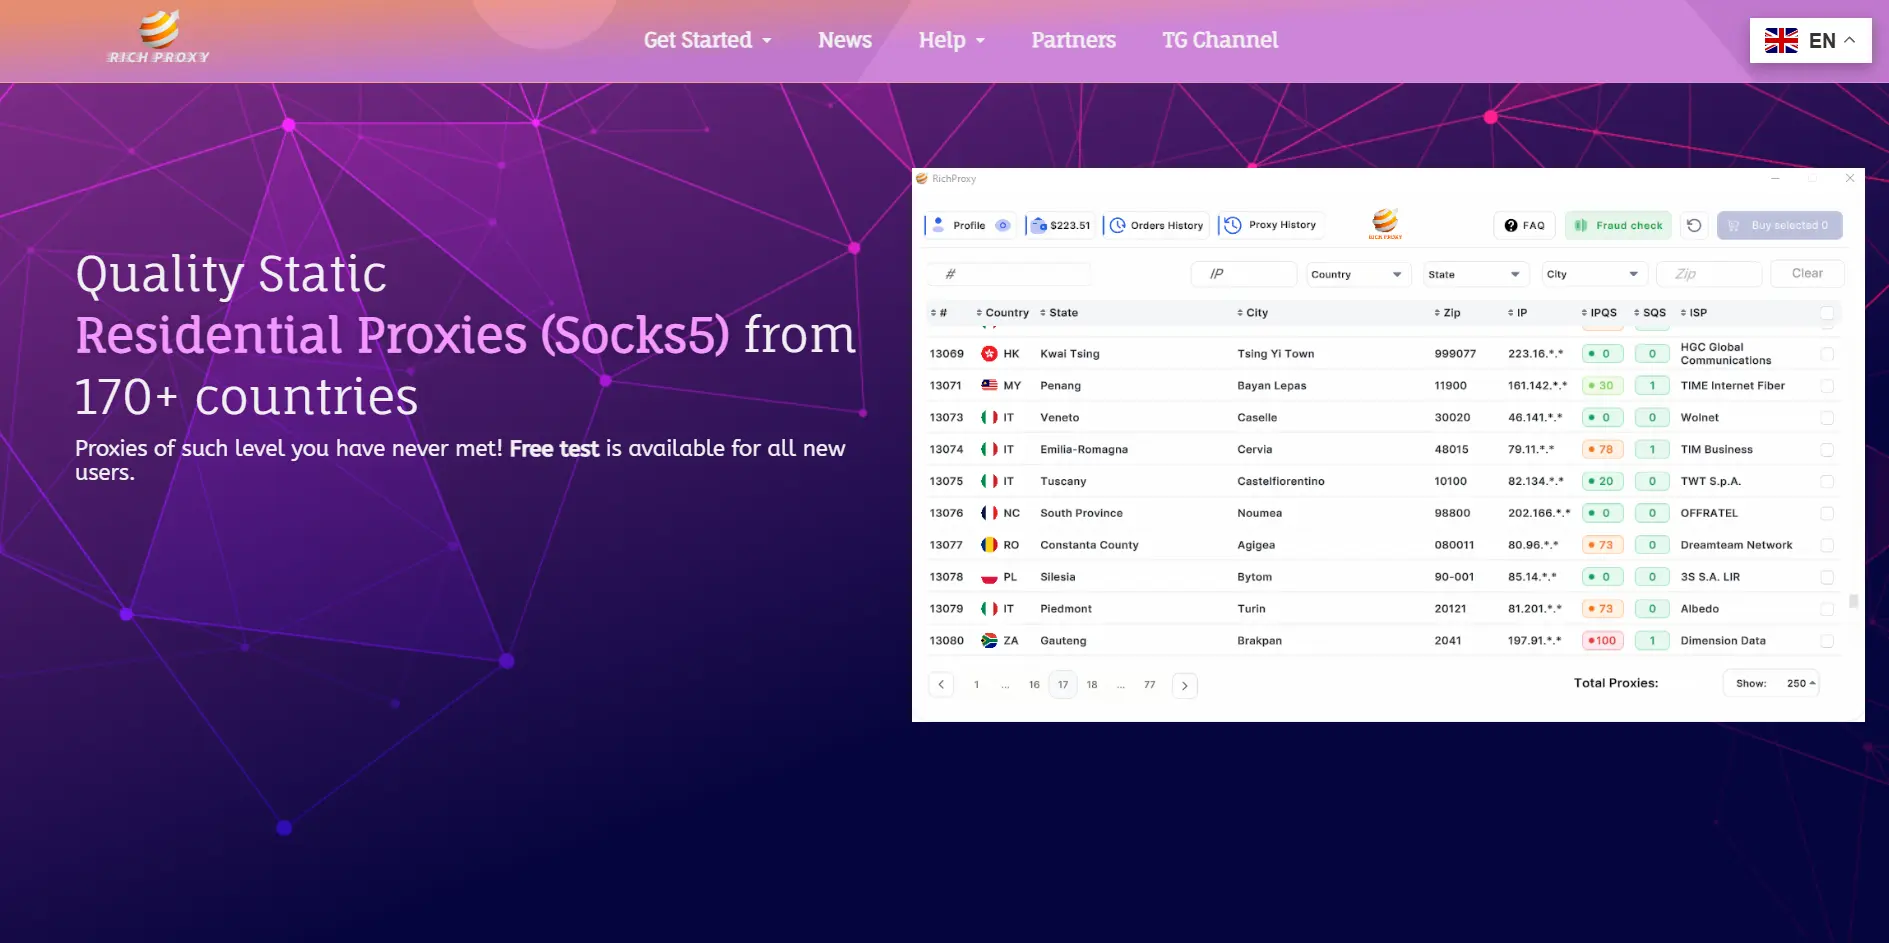Toggle the select-all checkbox in table header
Viewport: 1889px width, 943px height.
point(1827,313)
